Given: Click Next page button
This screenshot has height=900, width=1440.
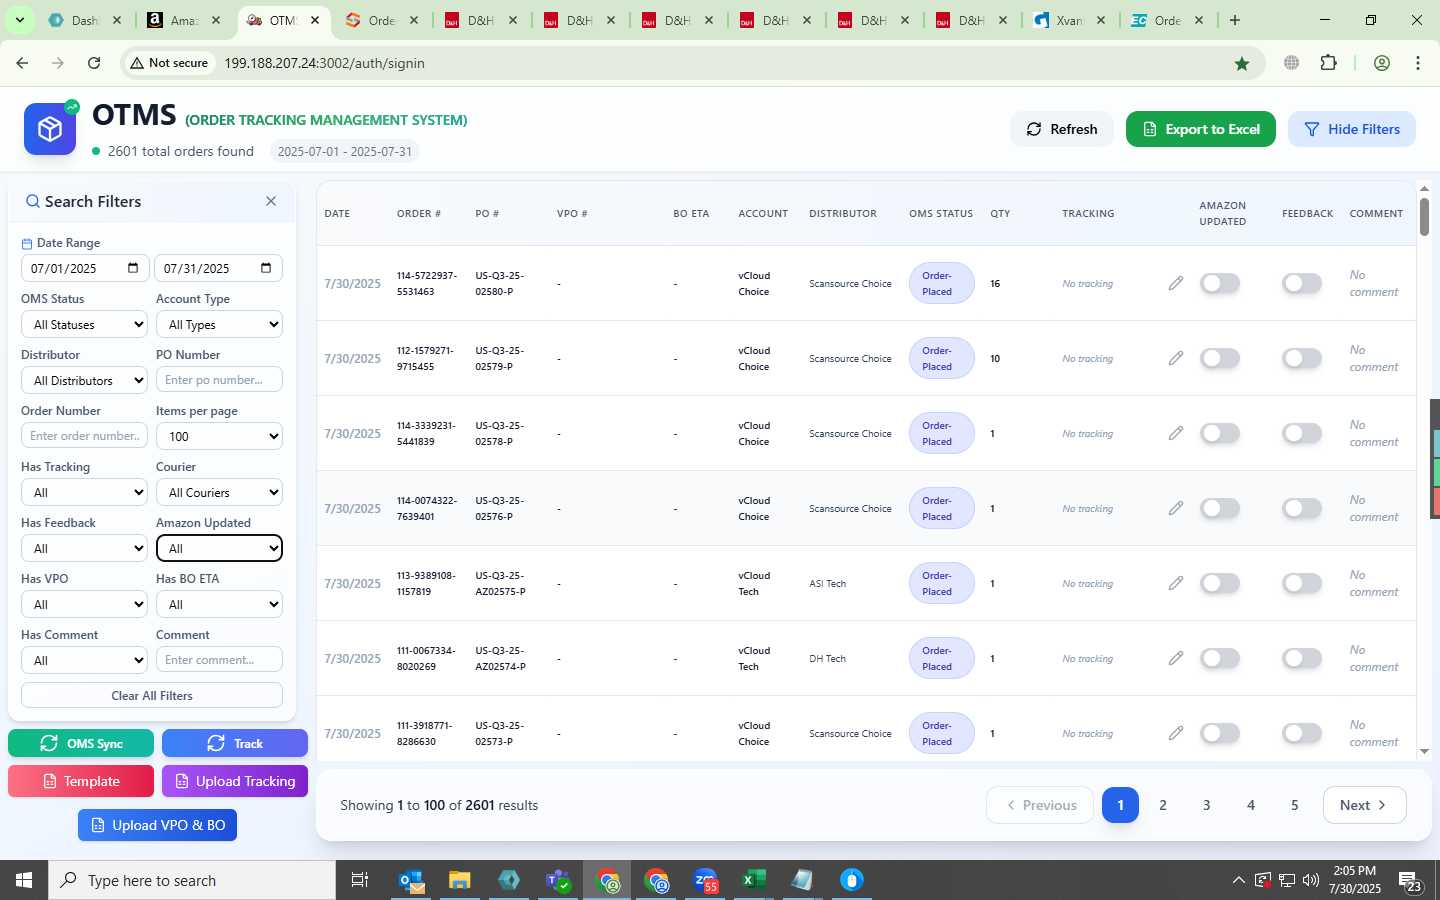Looking at the screenshot, I should 1365,805.
